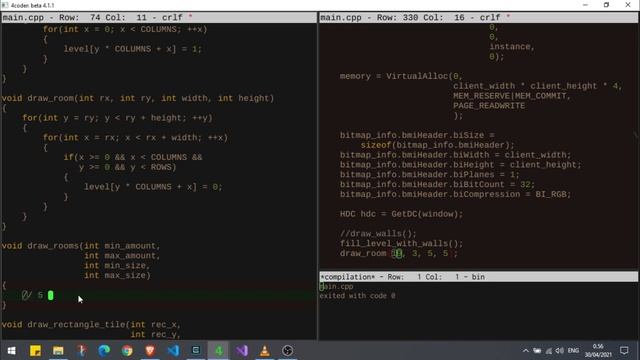
Task: Click the *compilation* panel header bar
Action: point(479,277)
